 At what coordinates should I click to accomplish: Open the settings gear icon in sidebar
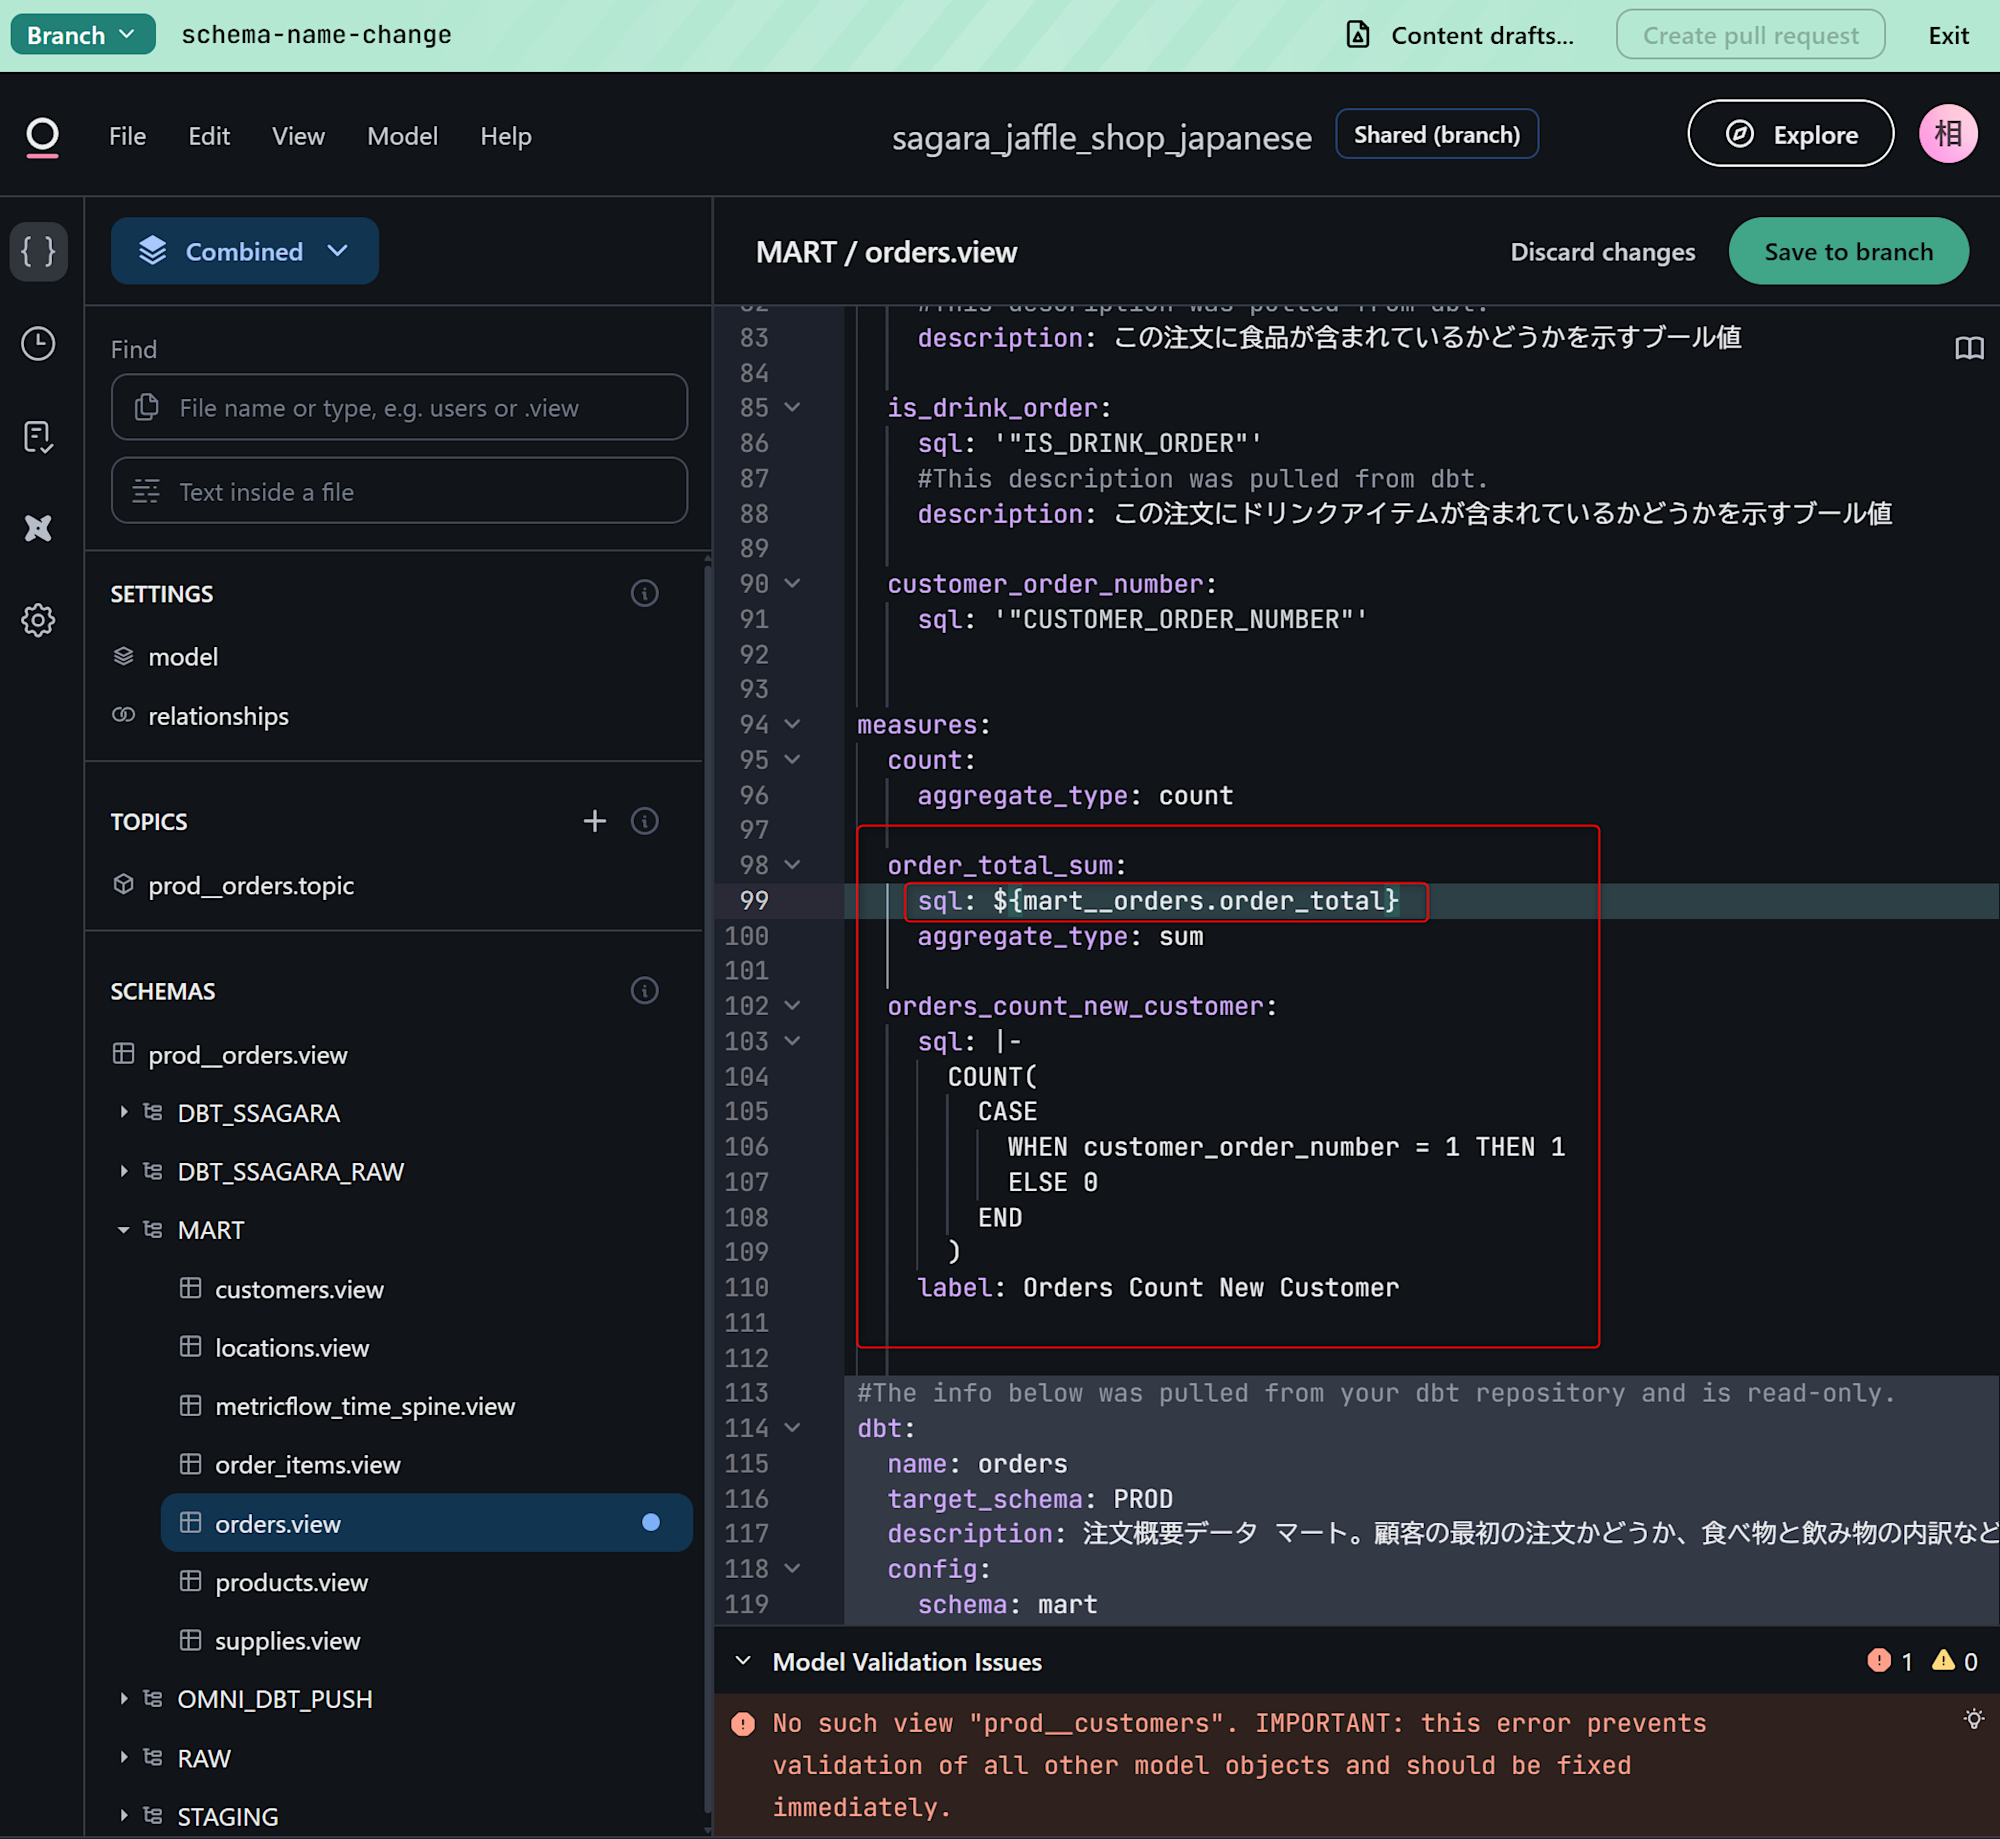(x=39, y=620)
